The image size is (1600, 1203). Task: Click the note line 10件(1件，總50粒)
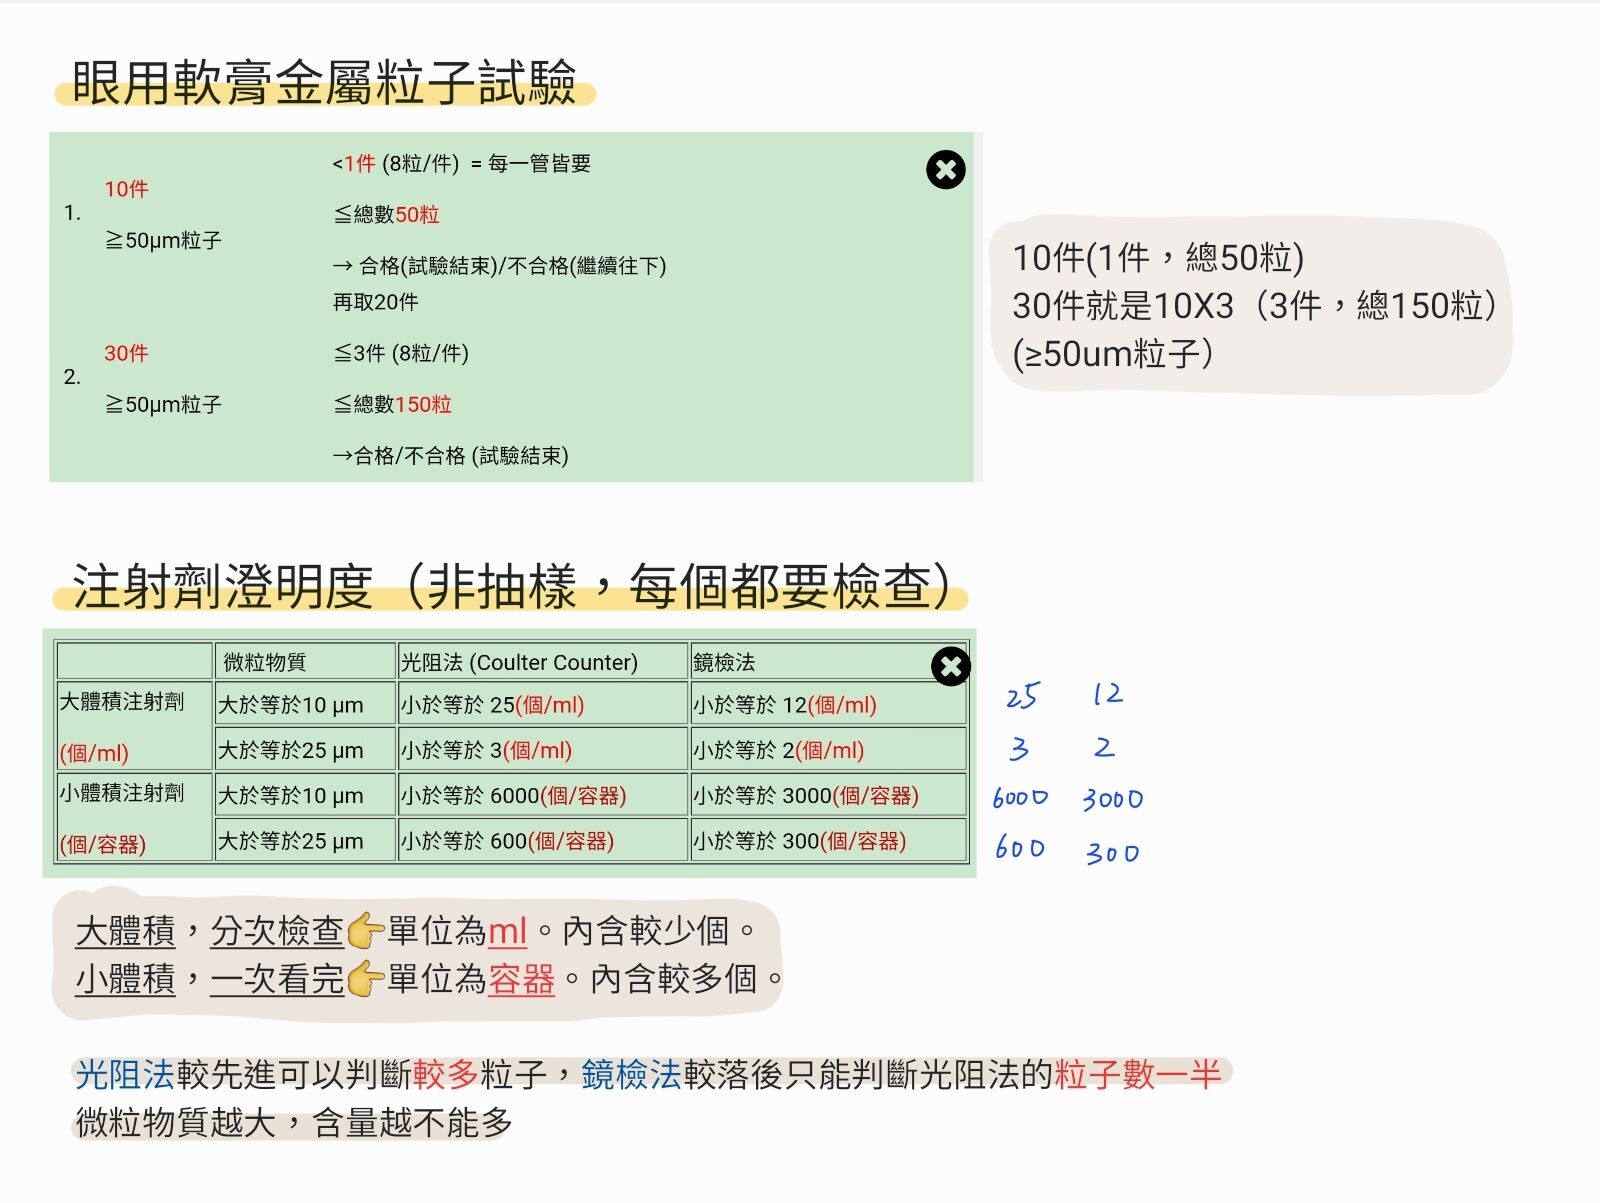point(1158,258)
